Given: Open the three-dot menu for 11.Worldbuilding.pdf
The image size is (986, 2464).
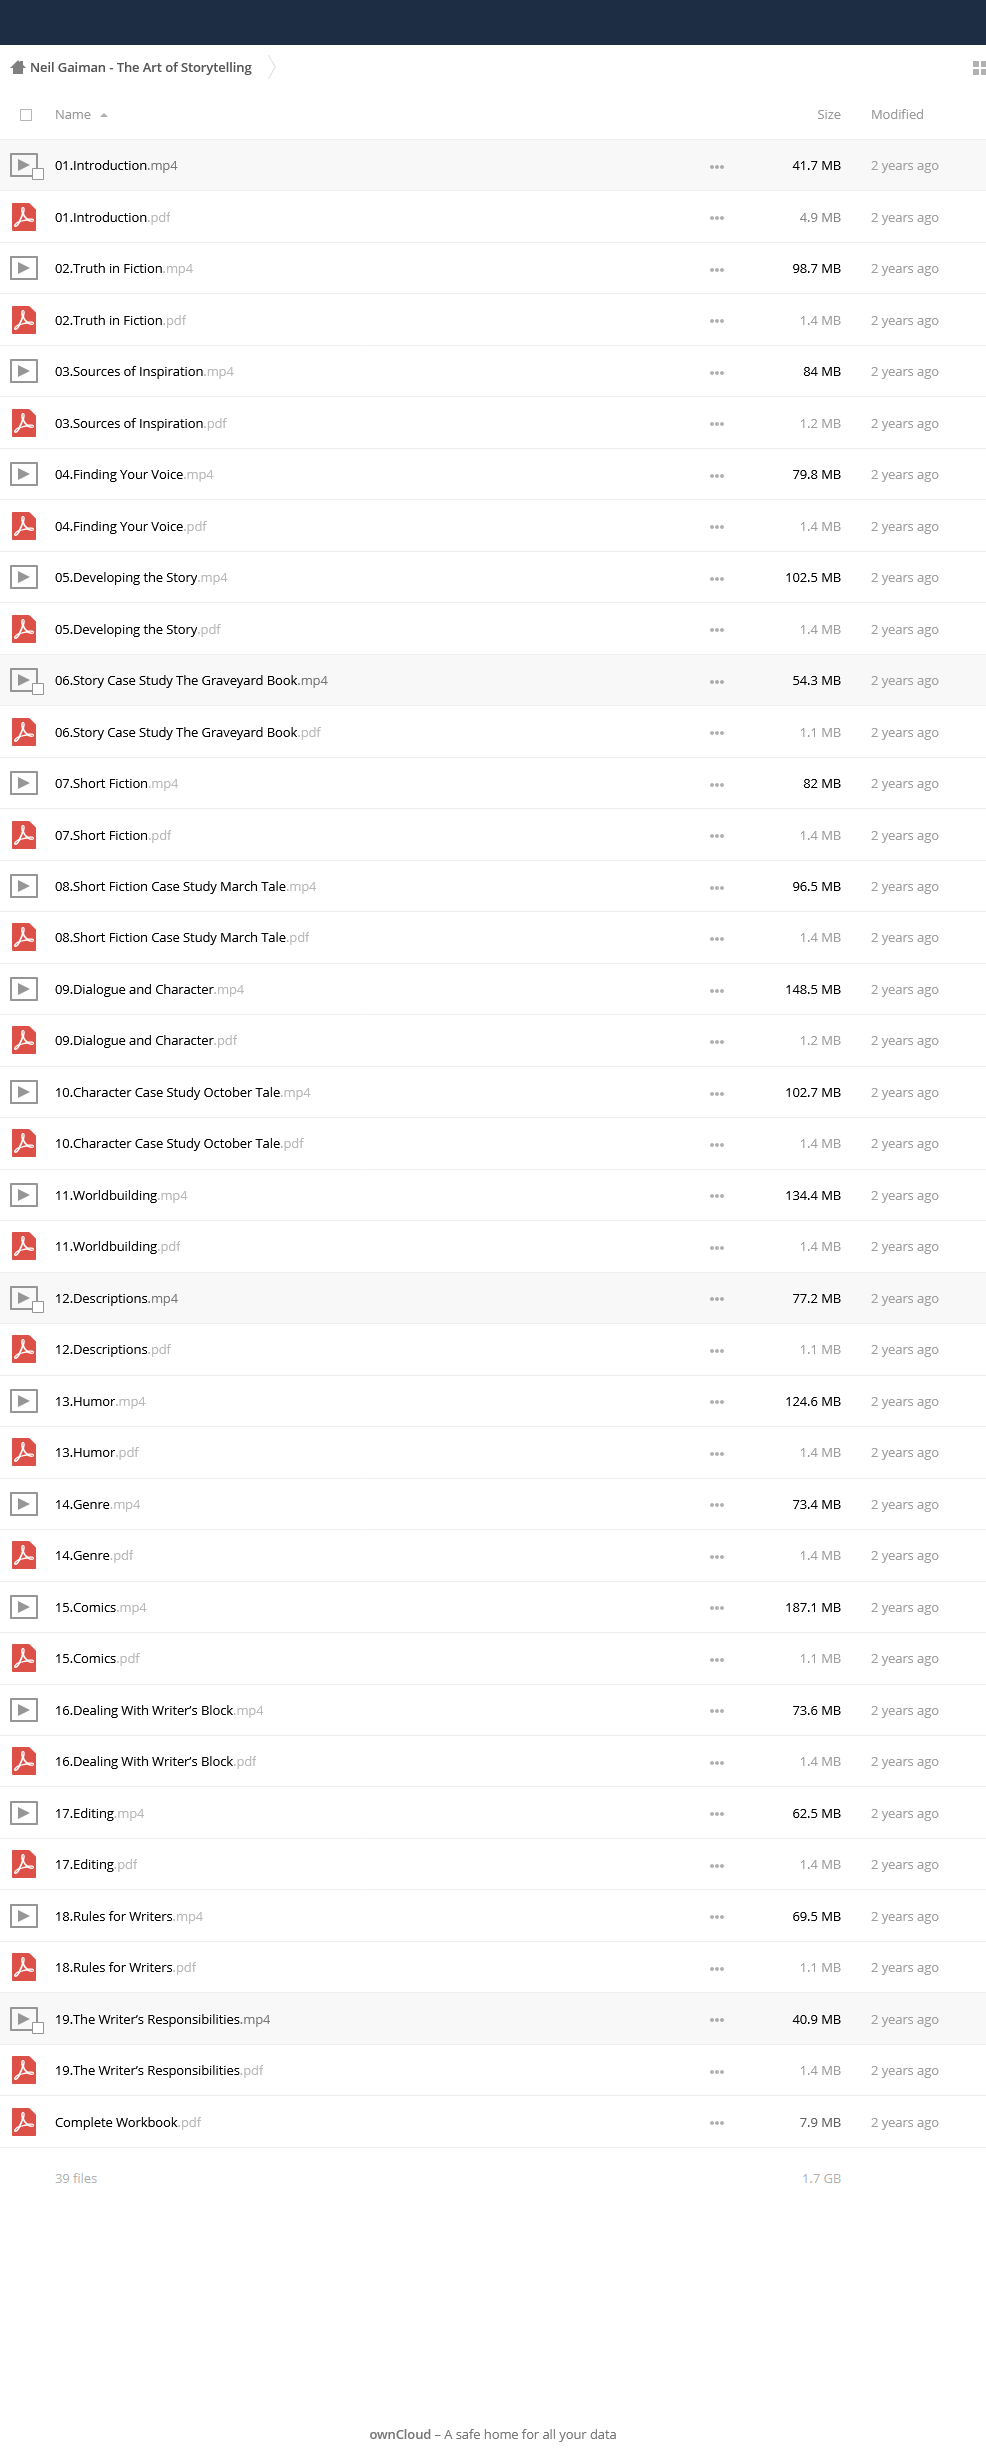Looking at the screenshot, I should (717, 1247).
